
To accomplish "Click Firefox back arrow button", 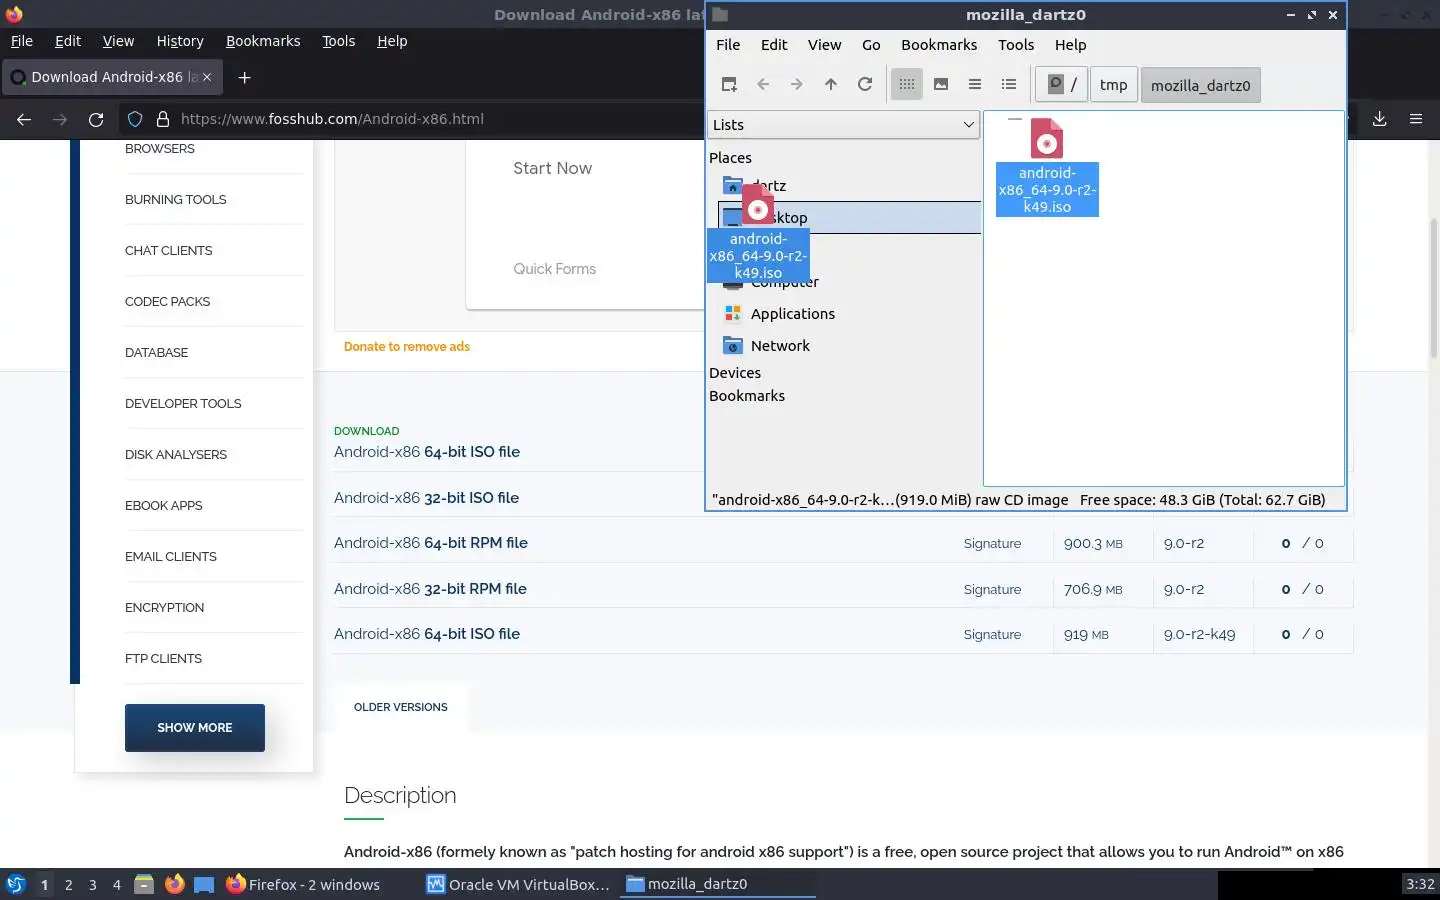I will [x=24, y=119].
